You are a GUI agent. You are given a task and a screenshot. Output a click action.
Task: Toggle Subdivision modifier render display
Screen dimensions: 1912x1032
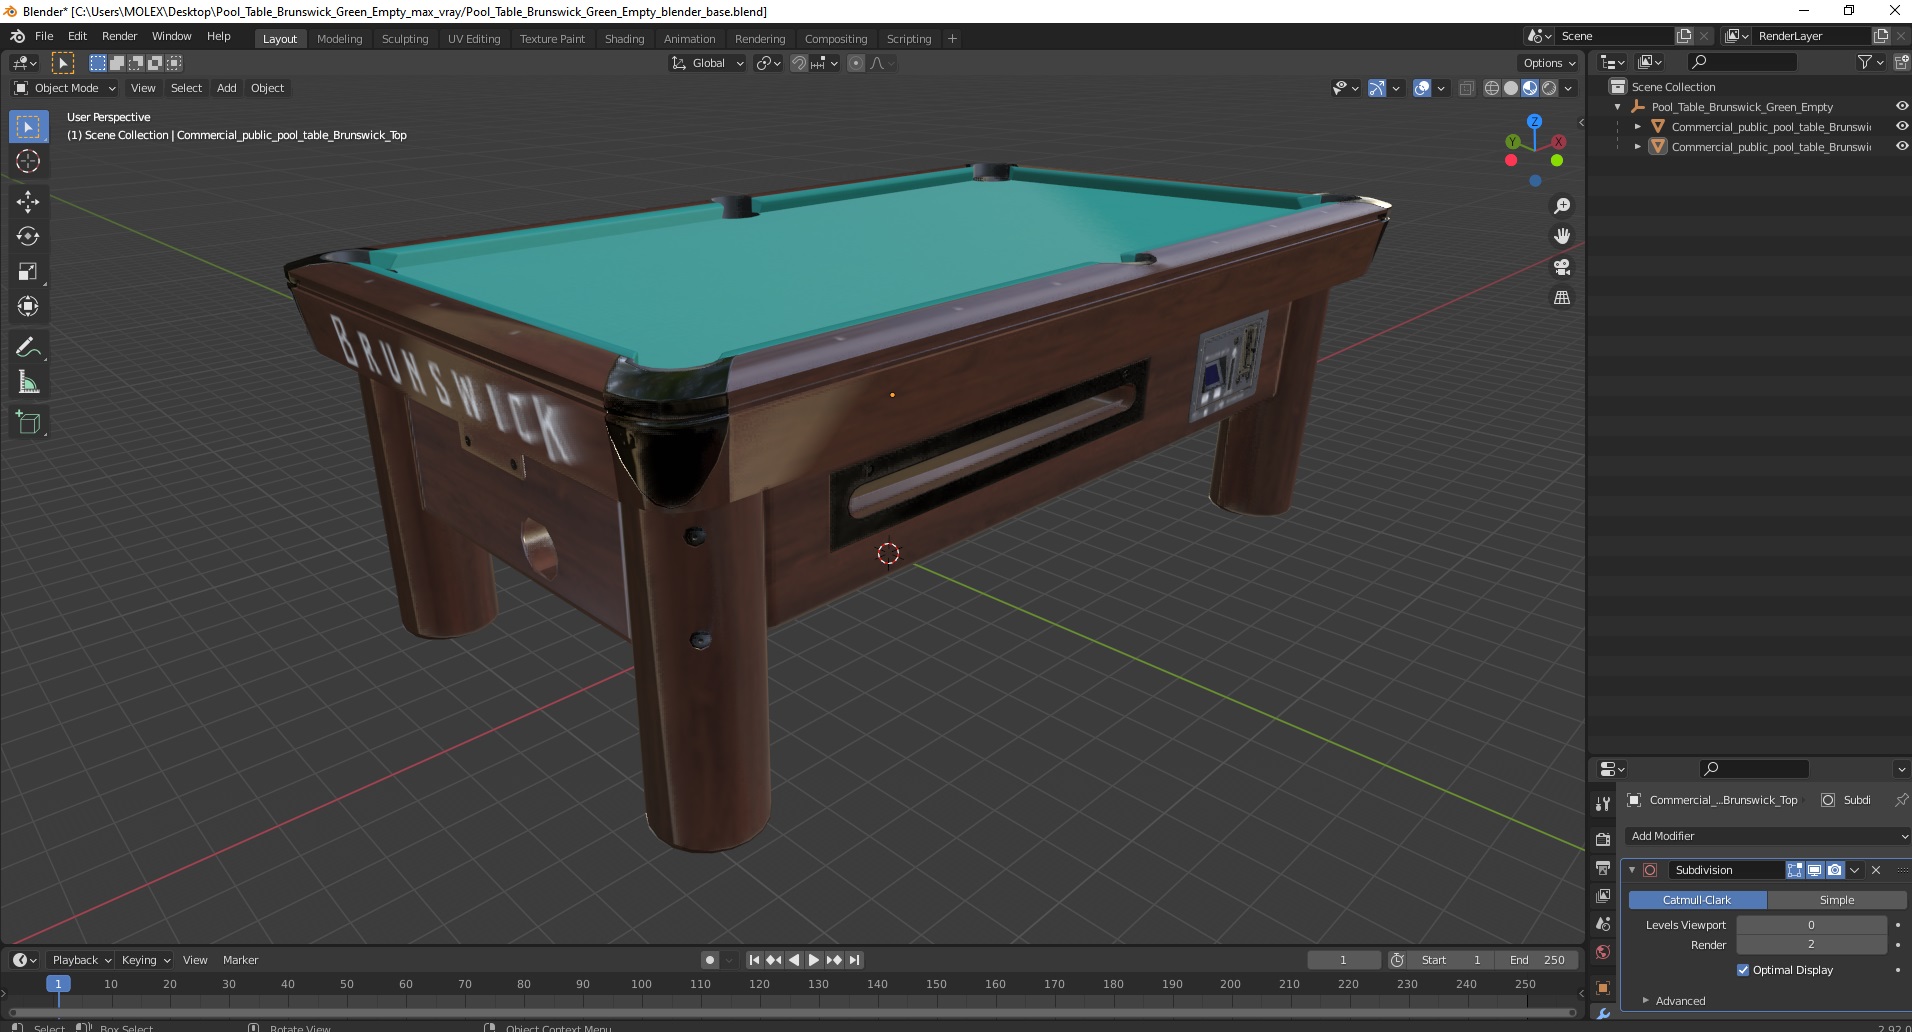1834,870
